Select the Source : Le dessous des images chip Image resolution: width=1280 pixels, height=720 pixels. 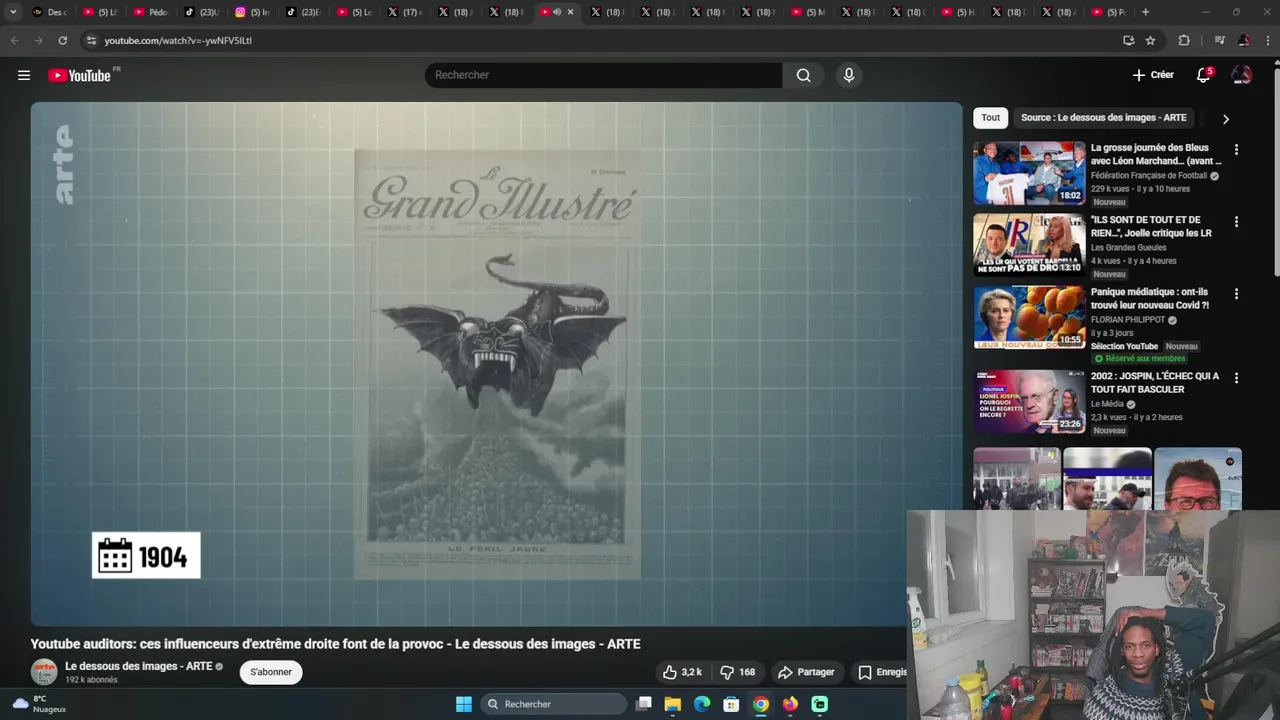pyautogui.click(x=1103, y=118)
